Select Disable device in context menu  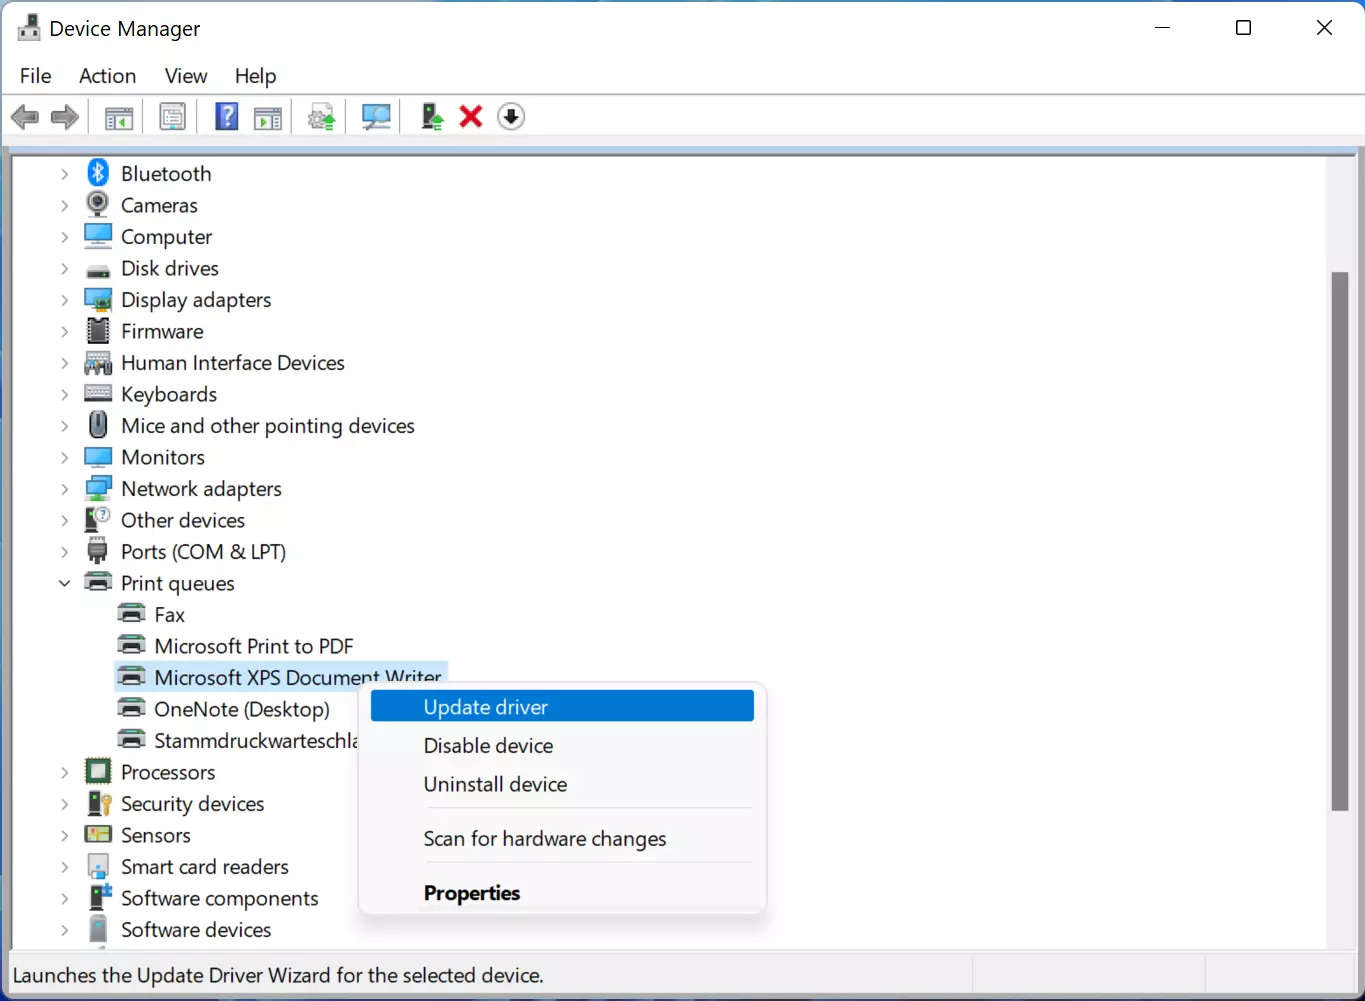click(x=488, y=746)
